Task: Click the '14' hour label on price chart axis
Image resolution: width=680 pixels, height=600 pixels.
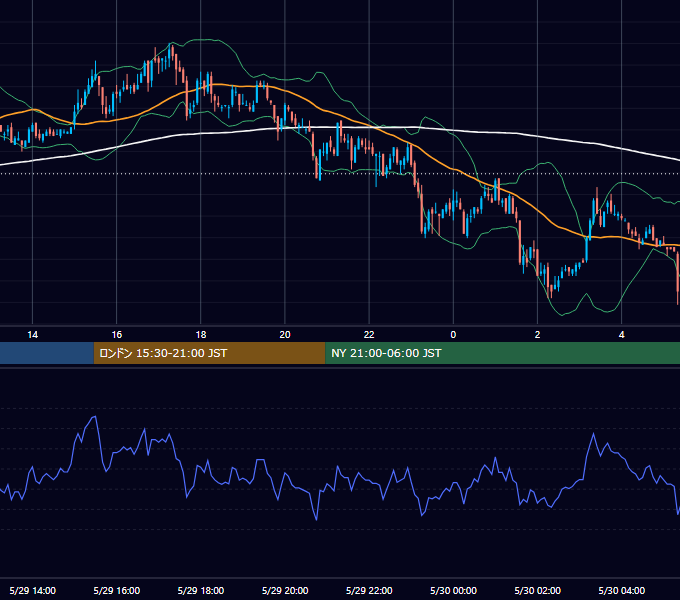Action: (x=33, y=335)
